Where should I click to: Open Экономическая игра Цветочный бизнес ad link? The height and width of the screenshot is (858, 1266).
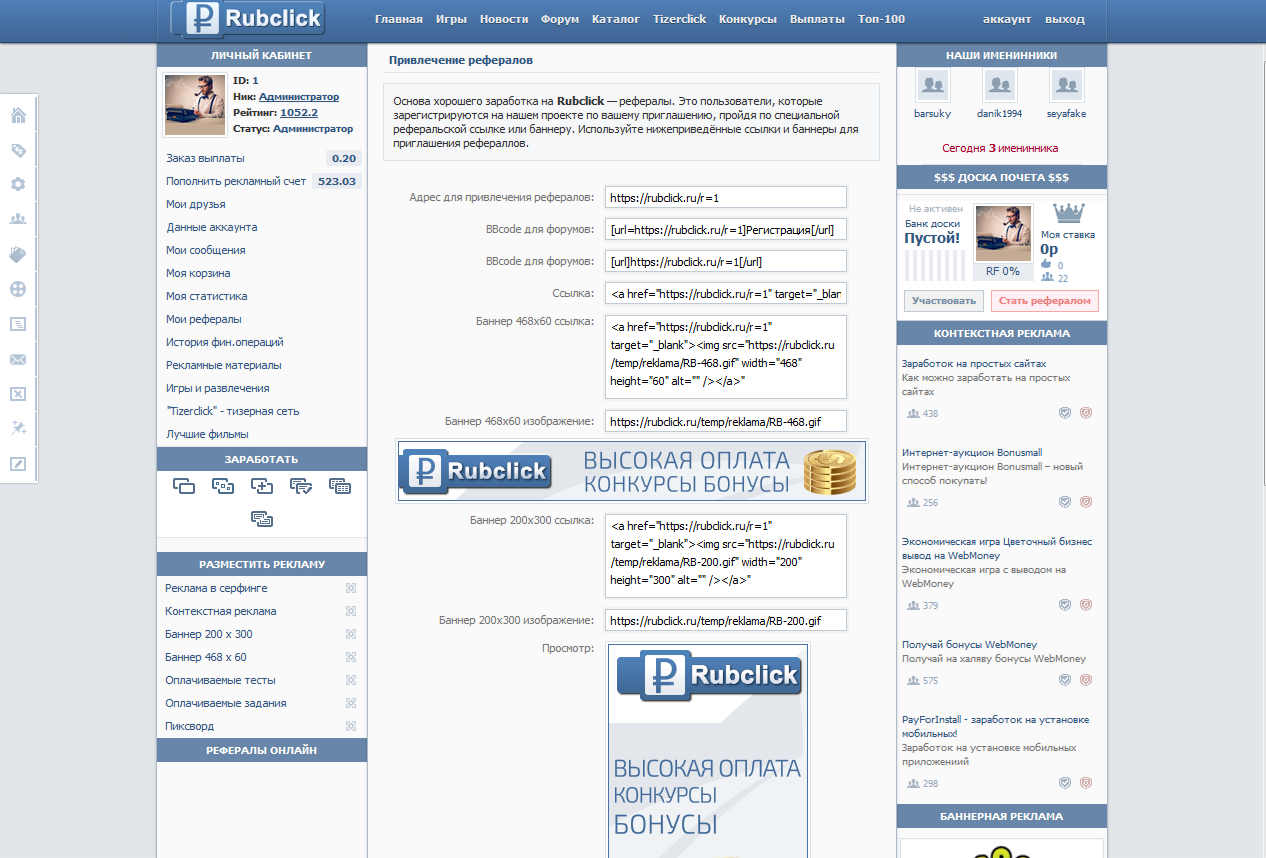click(x=997, y=548)
